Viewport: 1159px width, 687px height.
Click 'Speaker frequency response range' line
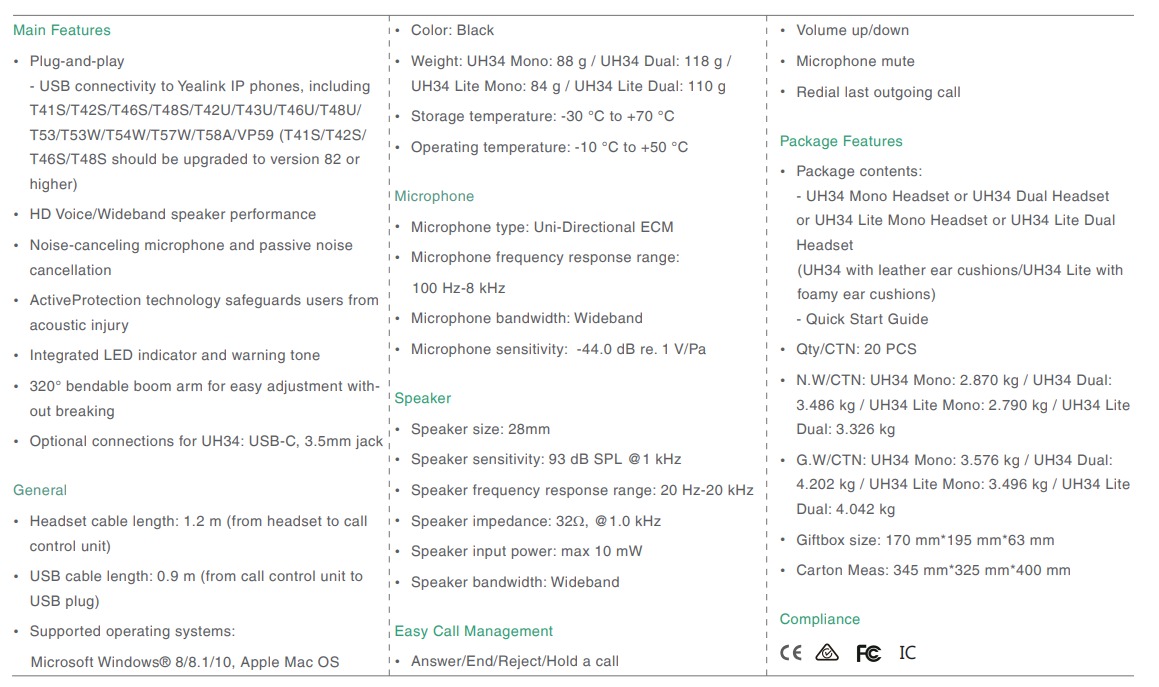(582, 490)
